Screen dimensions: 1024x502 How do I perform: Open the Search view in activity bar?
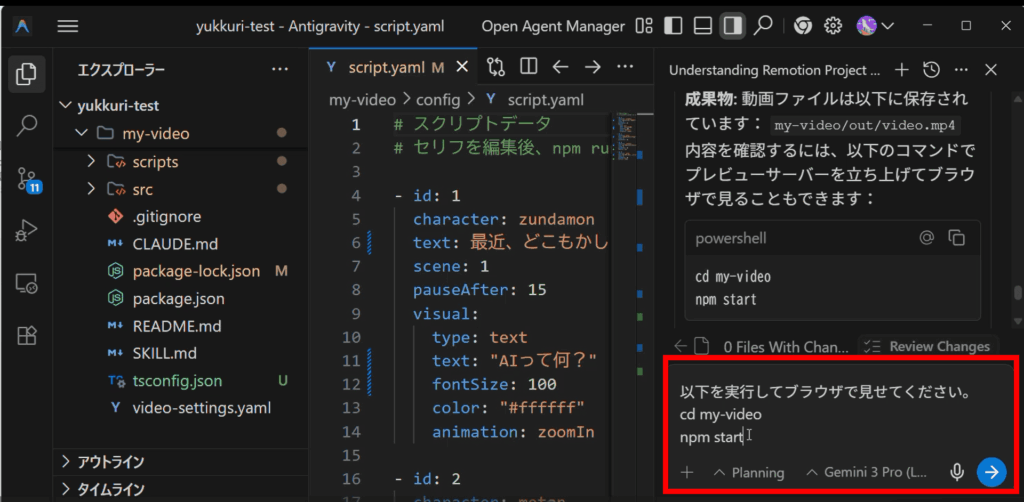point(27,125)
